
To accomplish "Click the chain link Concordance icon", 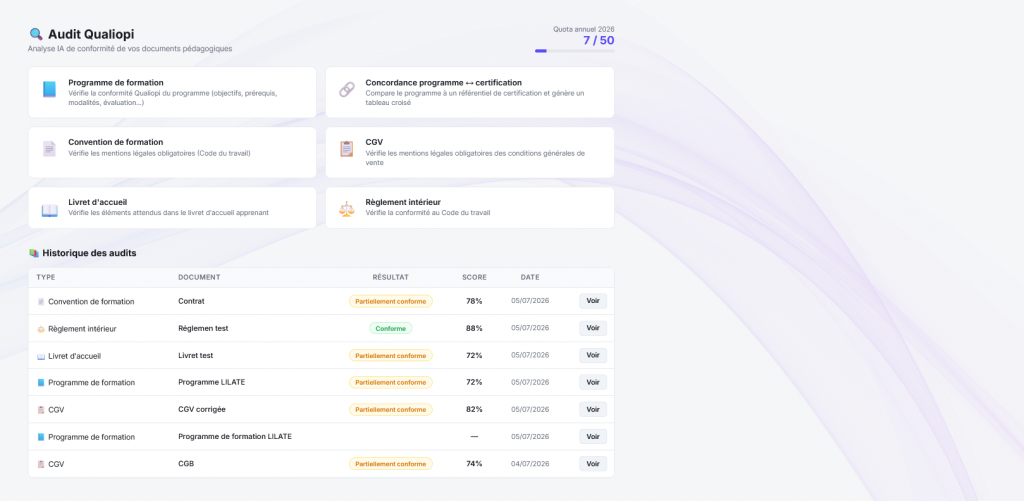I will [347, 89].
